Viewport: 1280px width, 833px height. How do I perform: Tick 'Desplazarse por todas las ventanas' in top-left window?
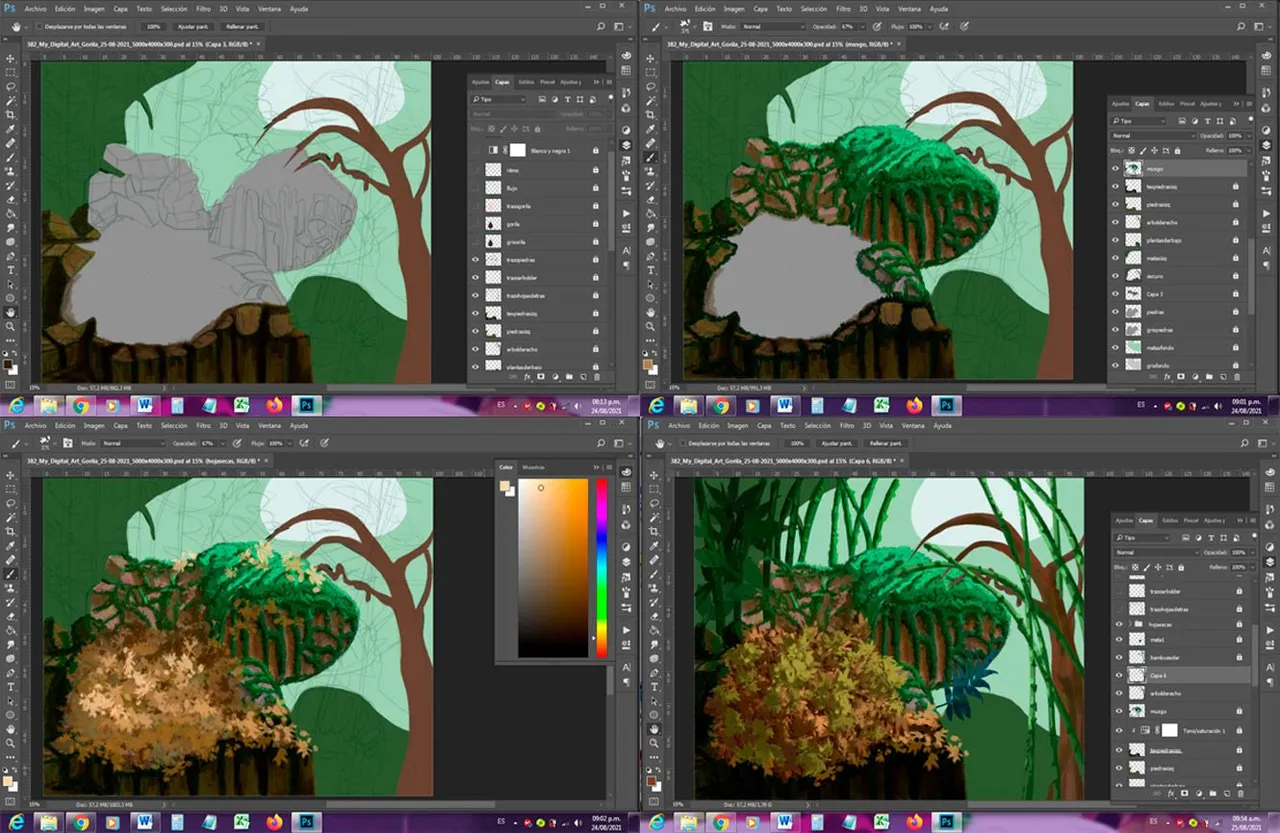(38, 25)
